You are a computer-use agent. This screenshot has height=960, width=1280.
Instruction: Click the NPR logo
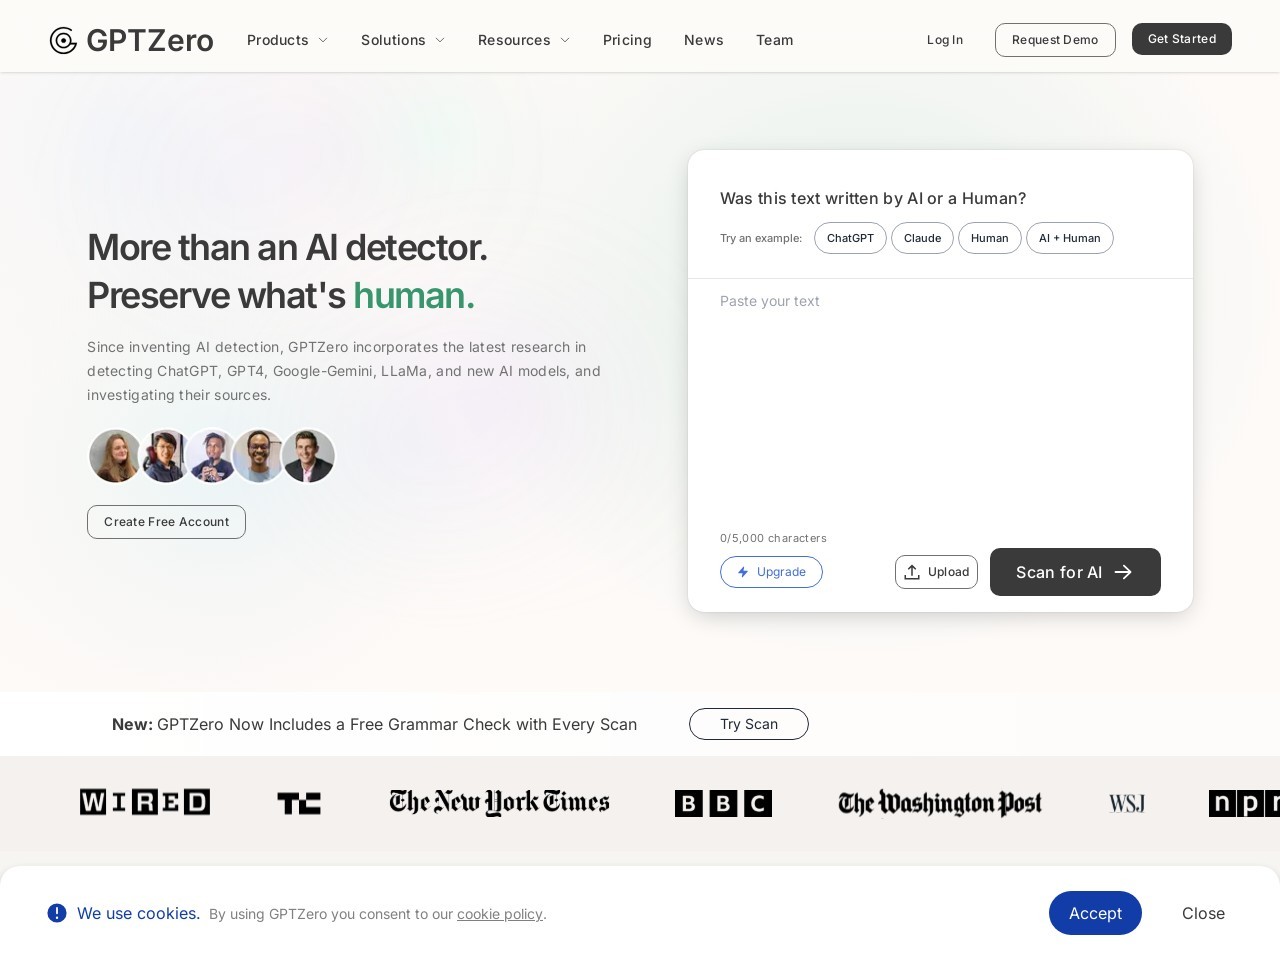(x=1244, y=803)
